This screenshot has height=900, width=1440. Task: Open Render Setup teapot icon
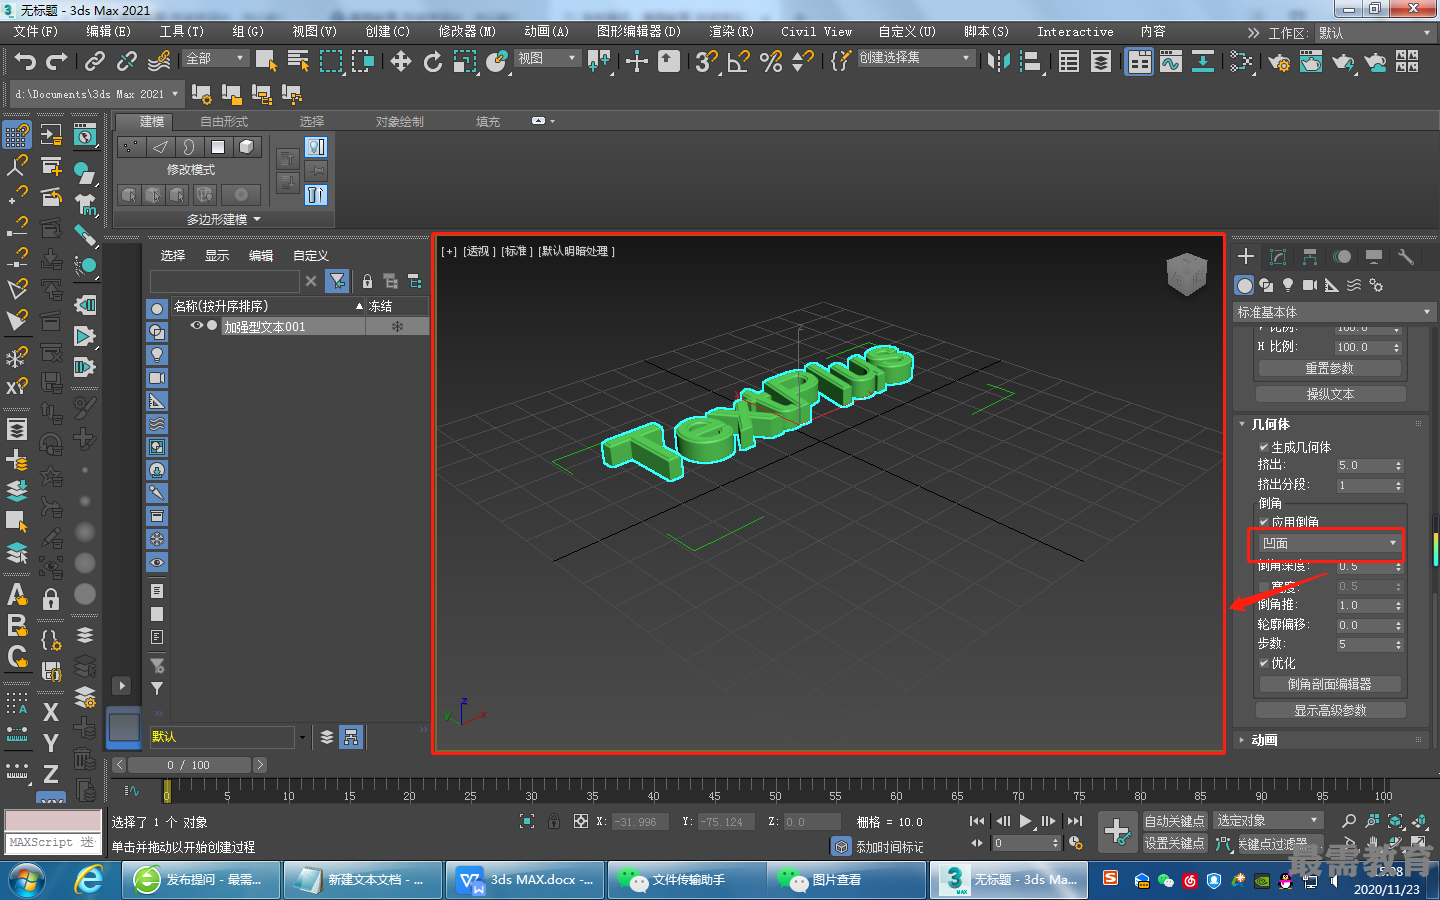1279,62
